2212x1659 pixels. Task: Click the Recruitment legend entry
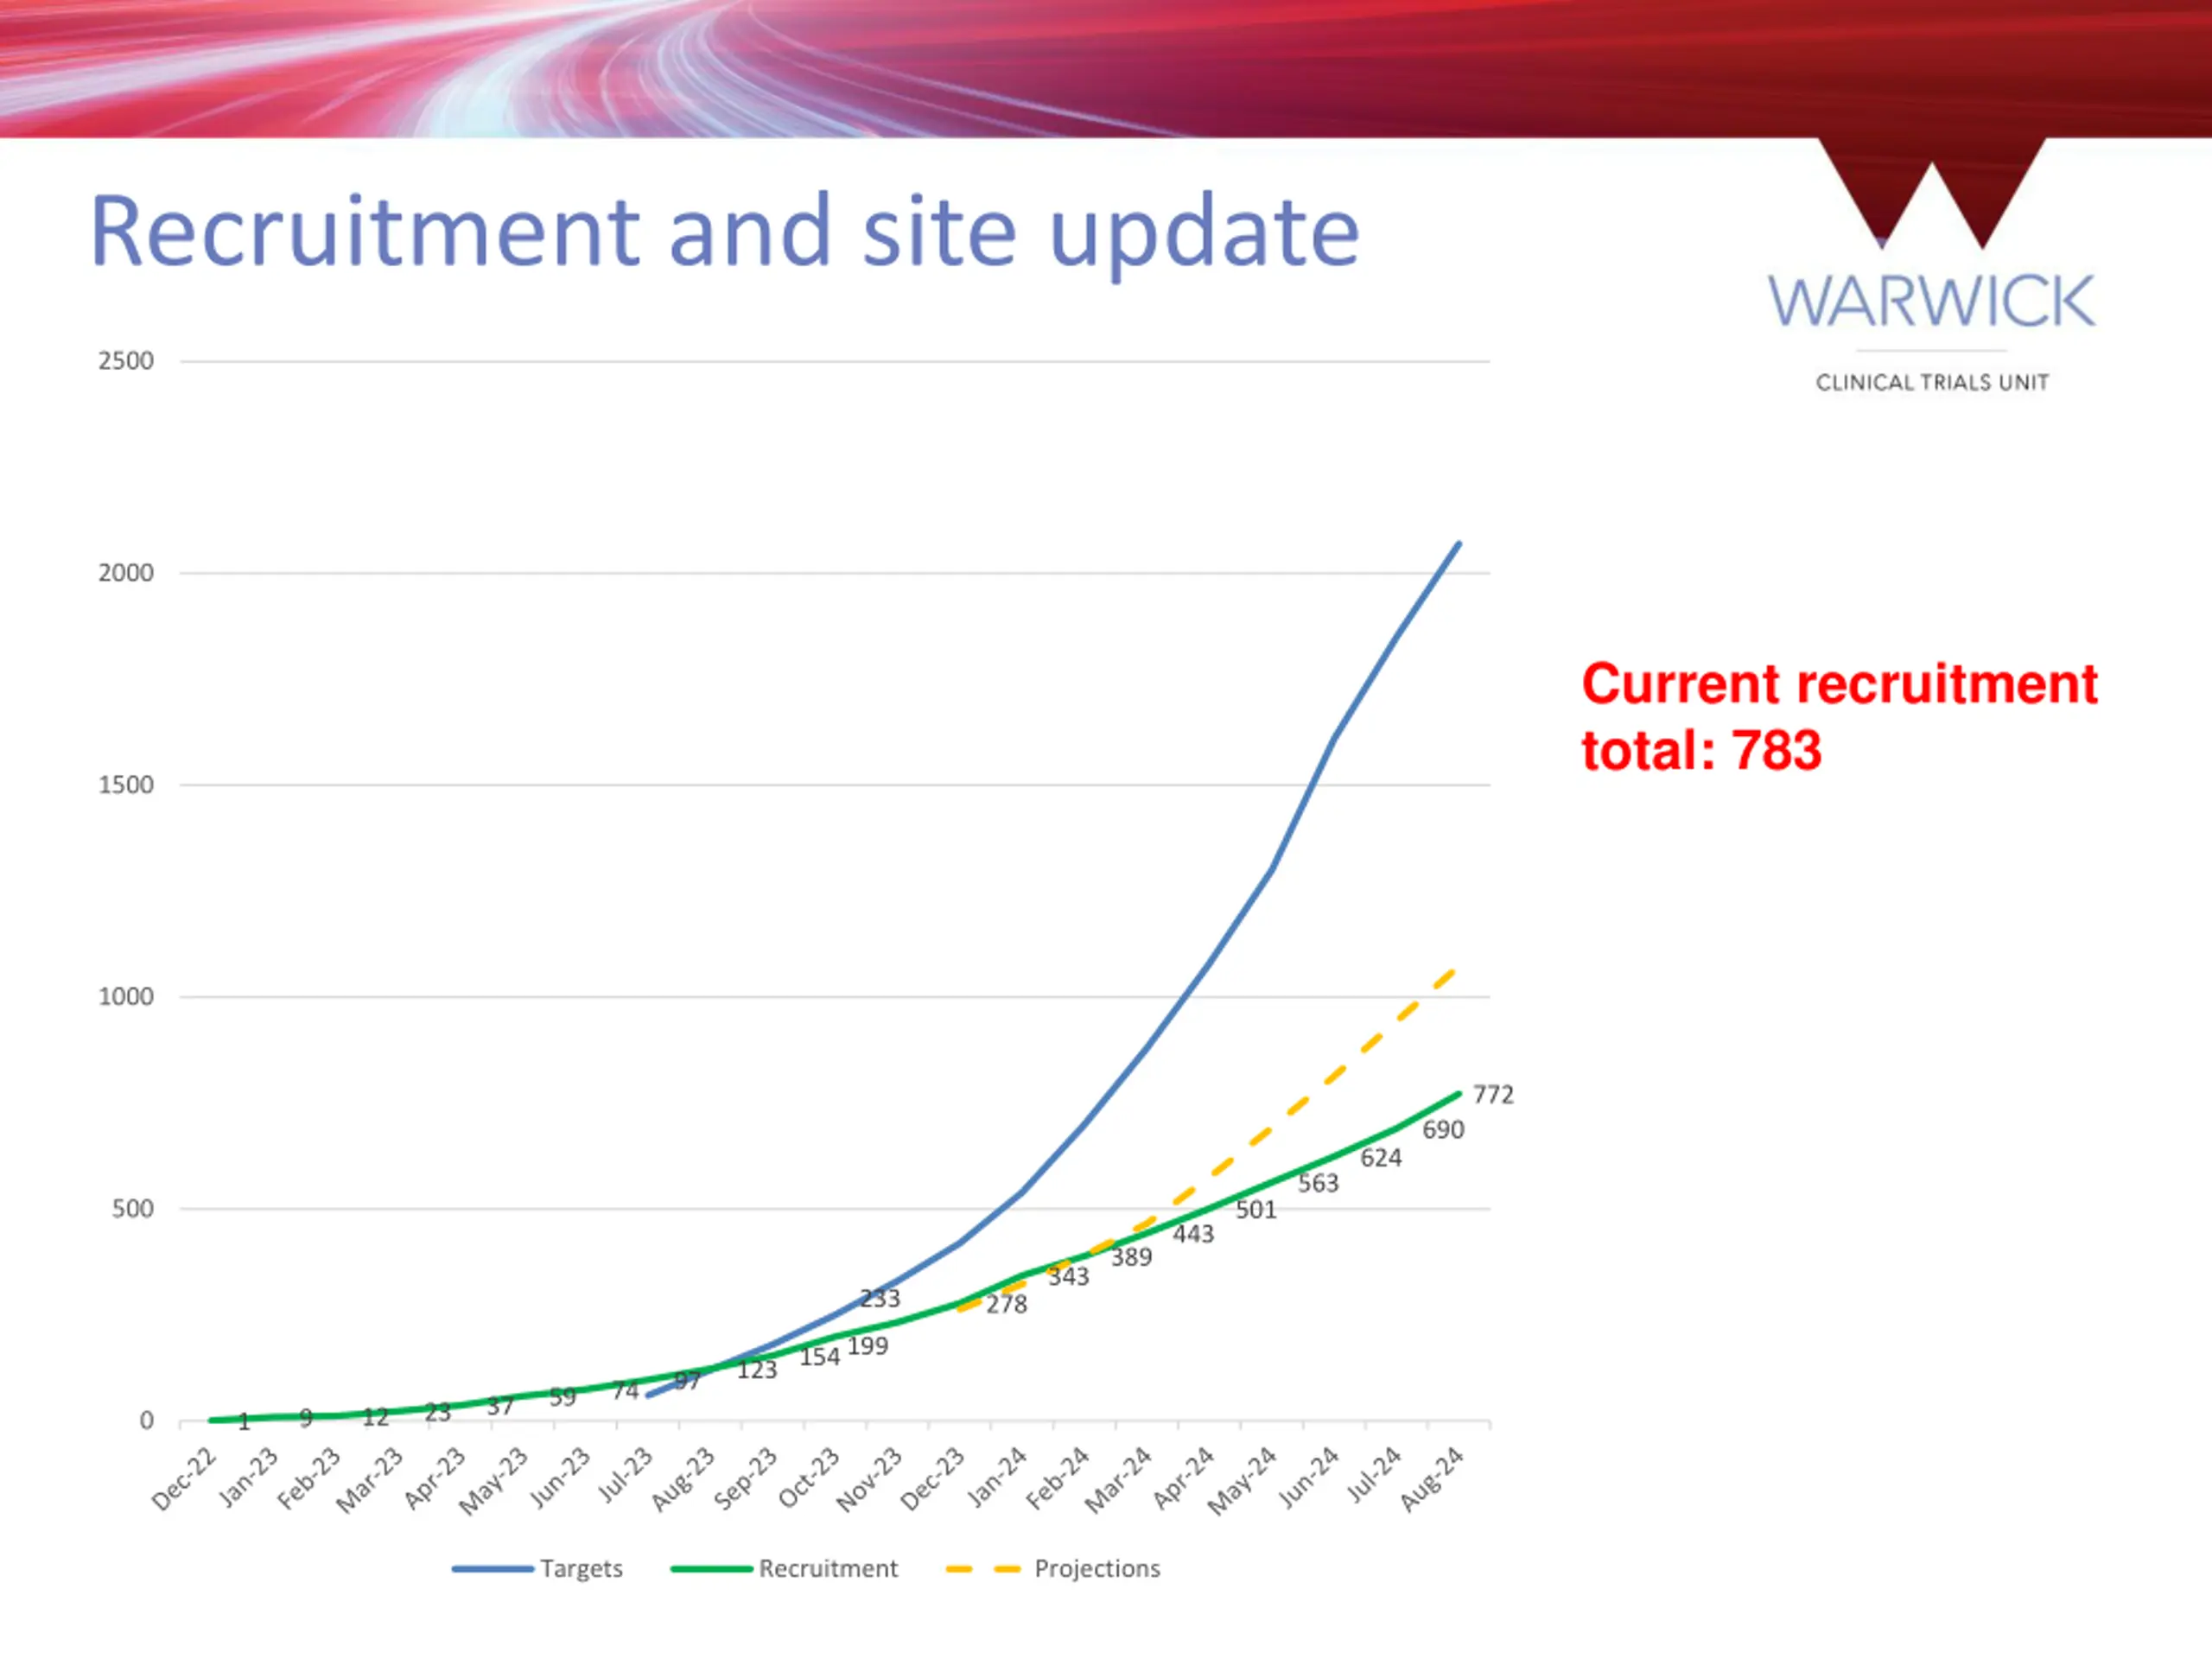tap(784, 1568)
